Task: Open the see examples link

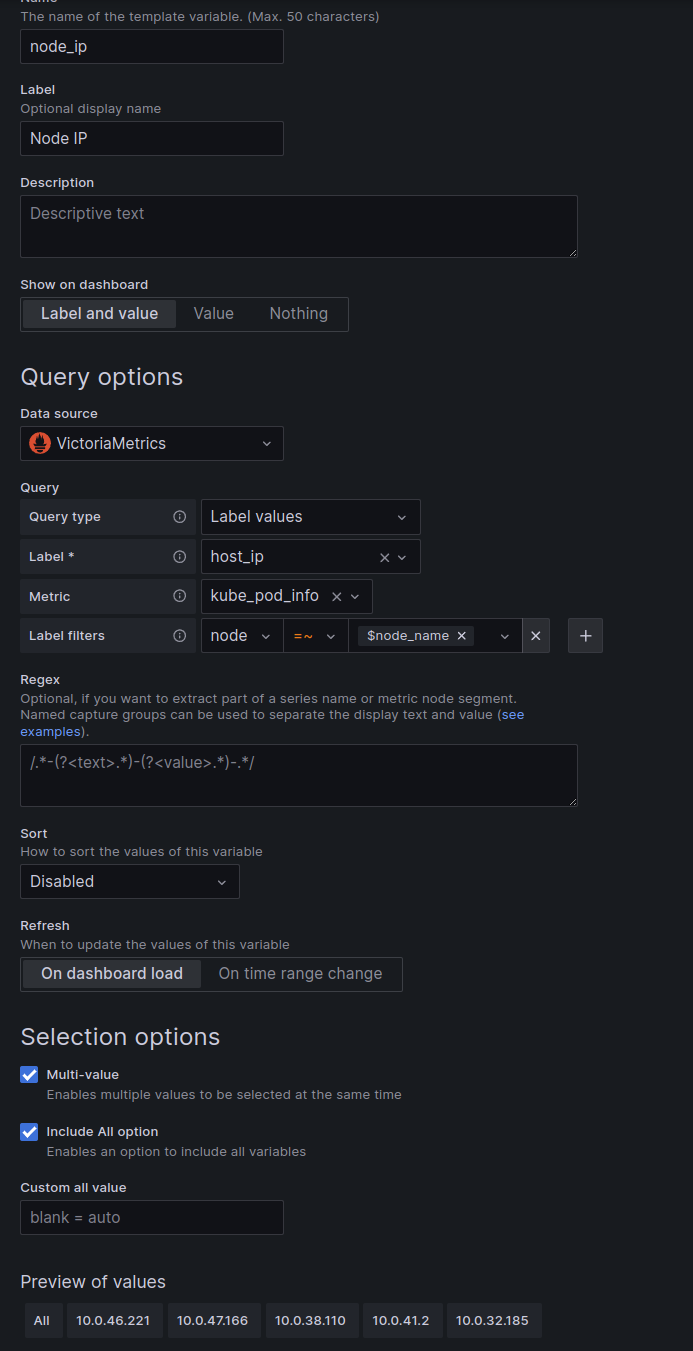Action: coord(511,715)
